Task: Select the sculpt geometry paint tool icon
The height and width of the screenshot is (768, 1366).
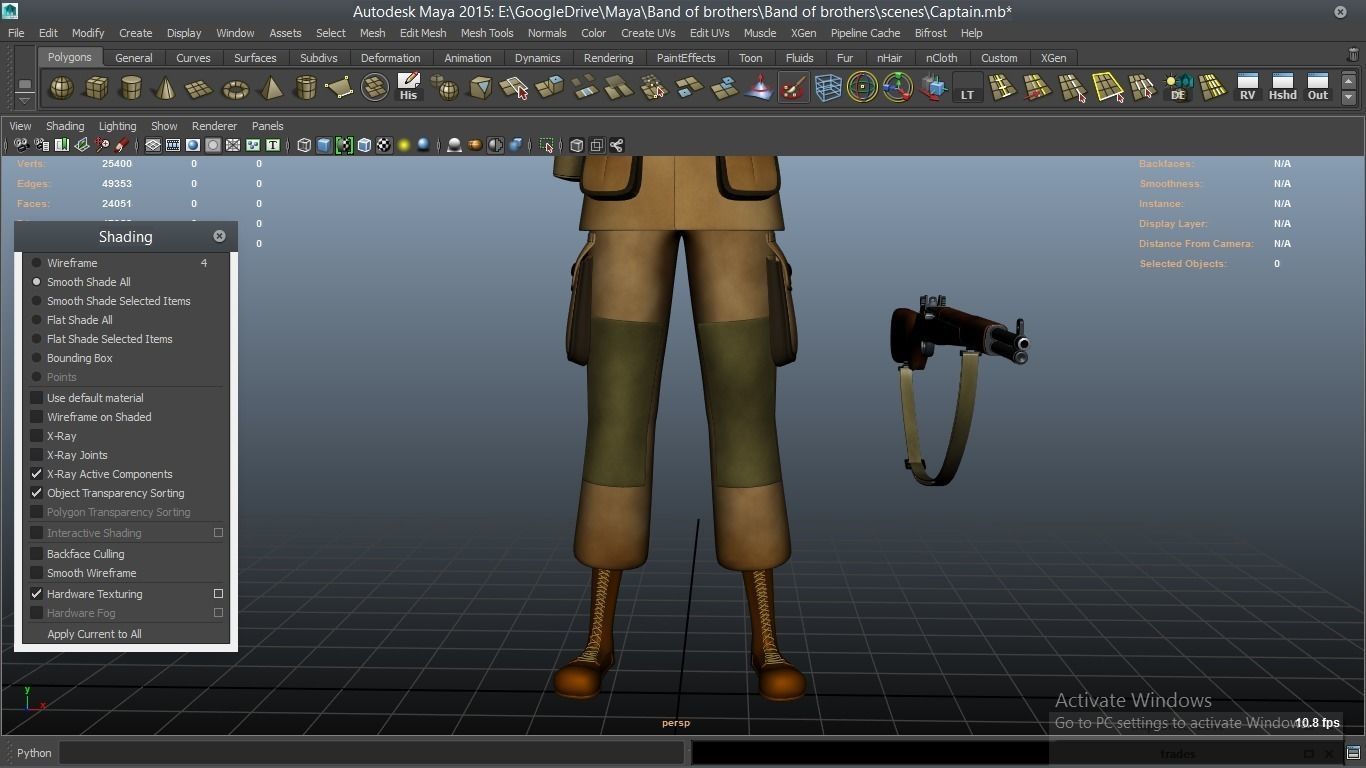Action: pos(793,88)
